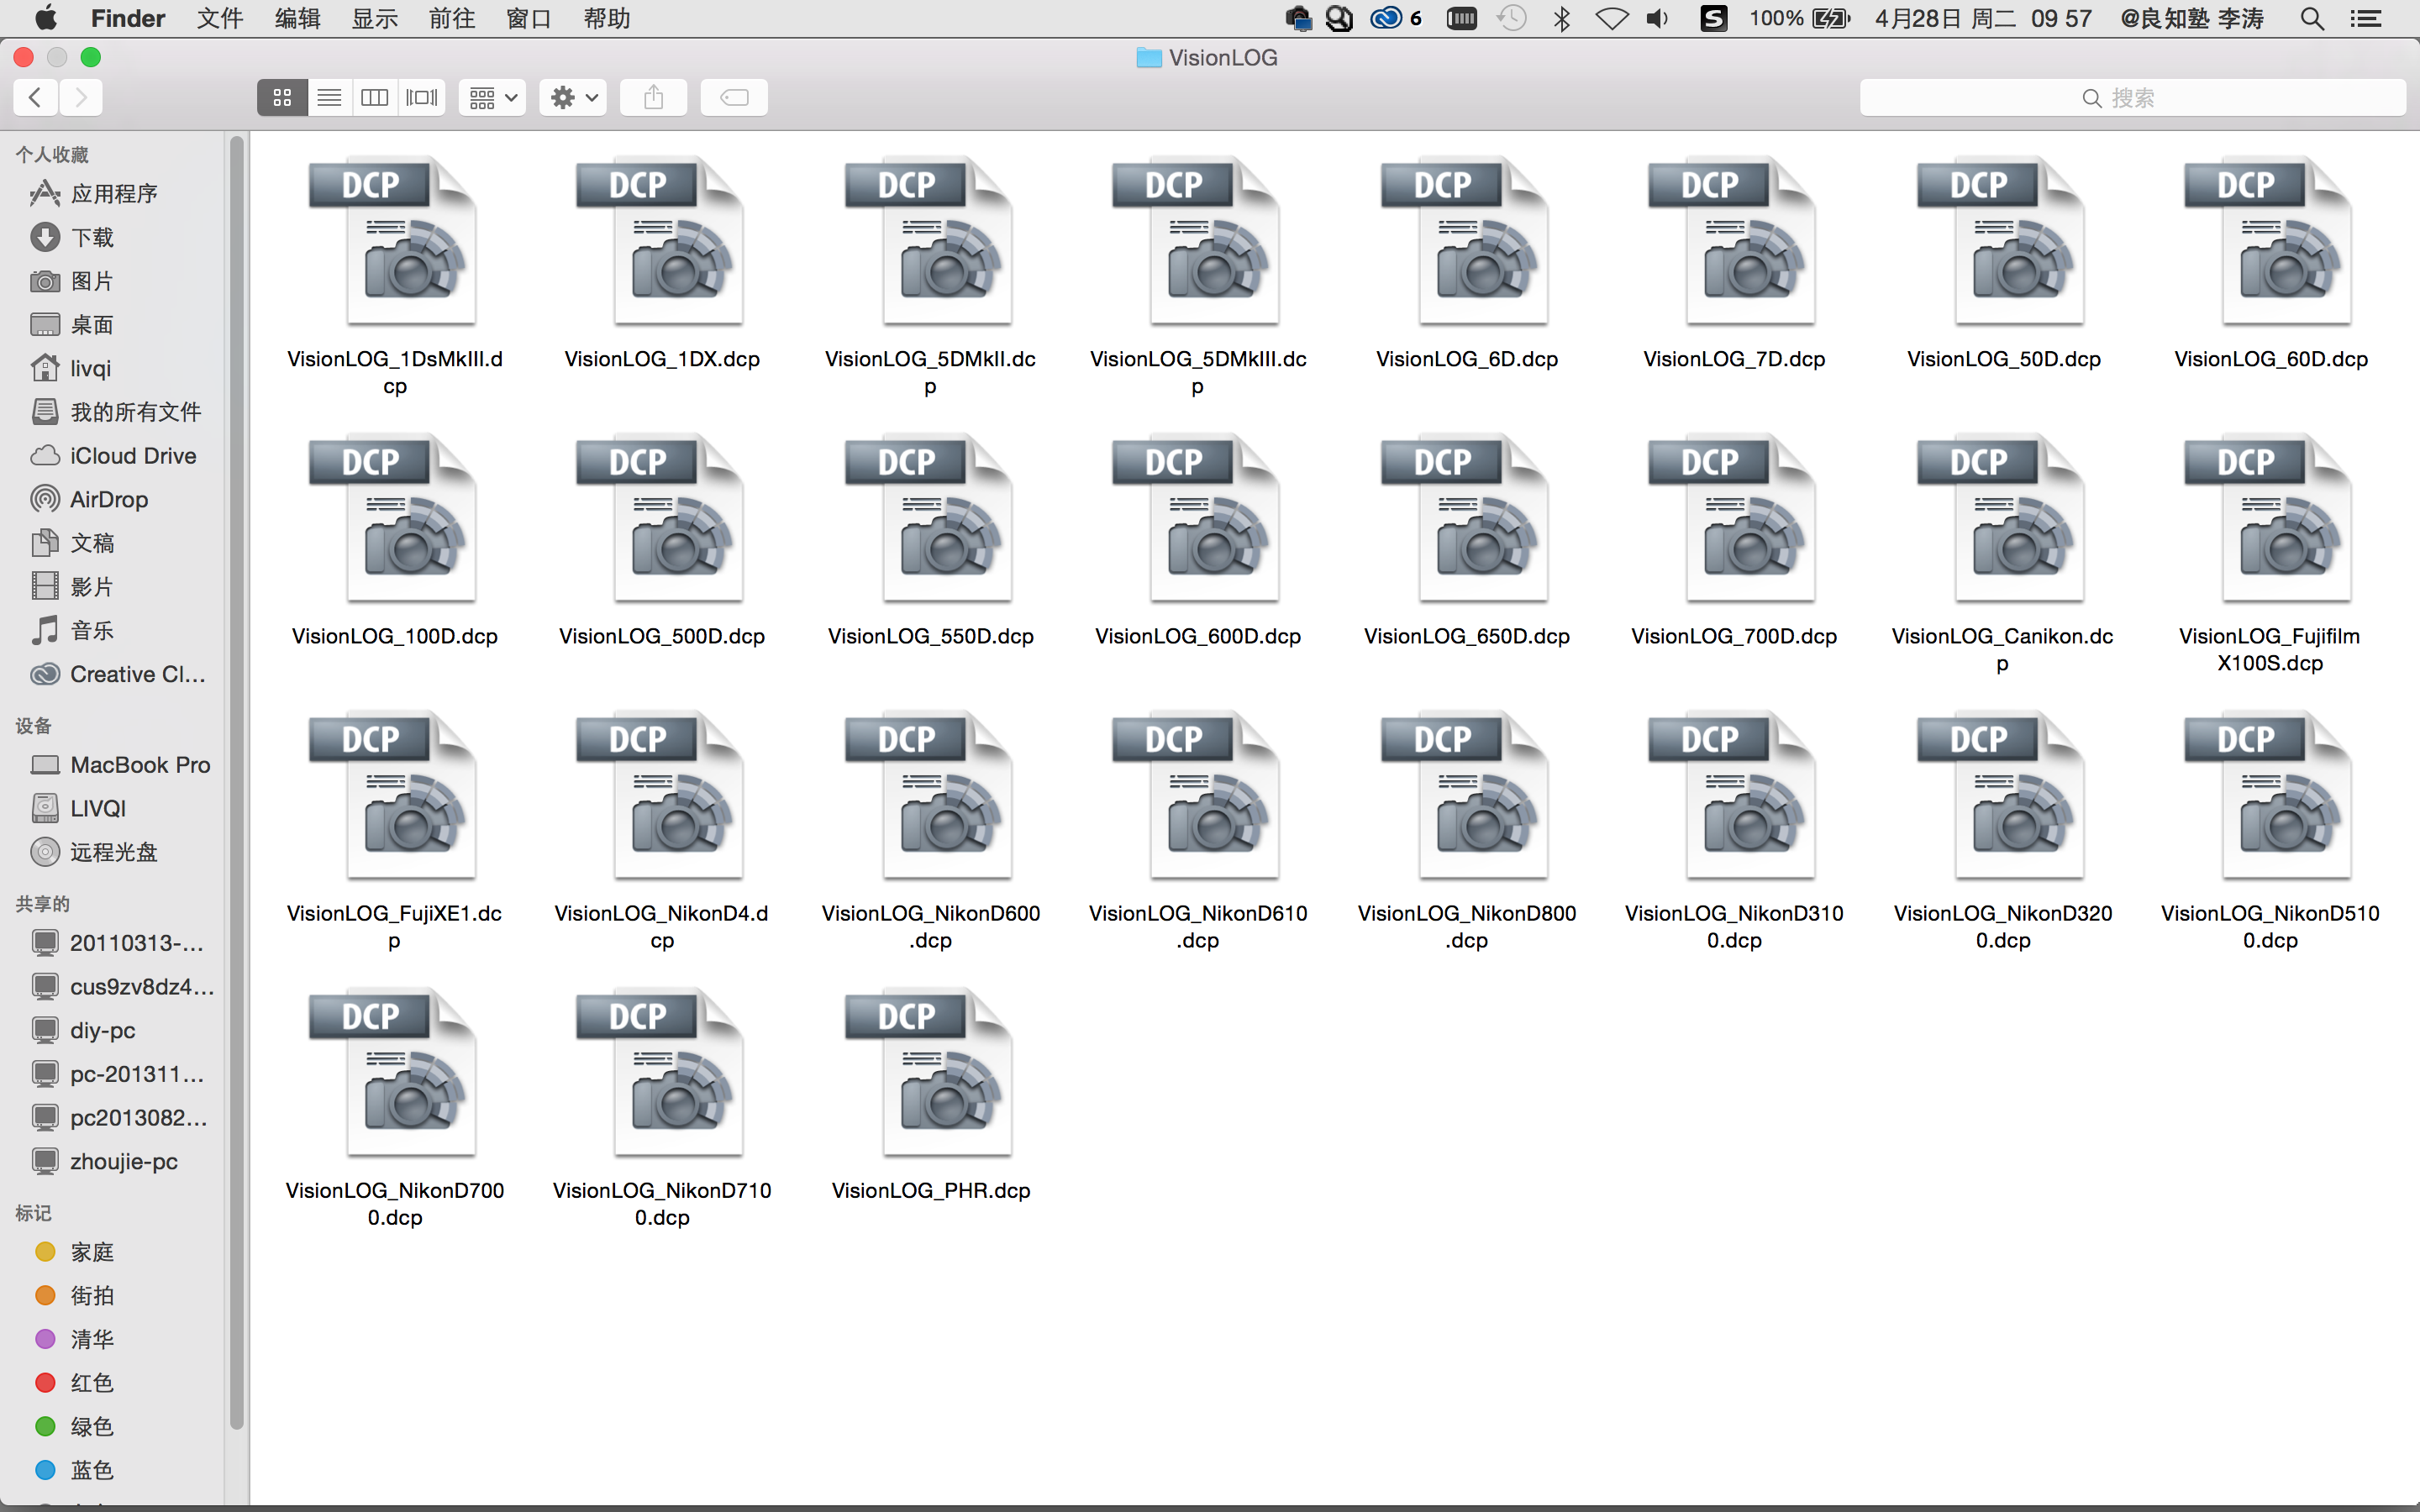Switch to column view mode

click(375, 97)
